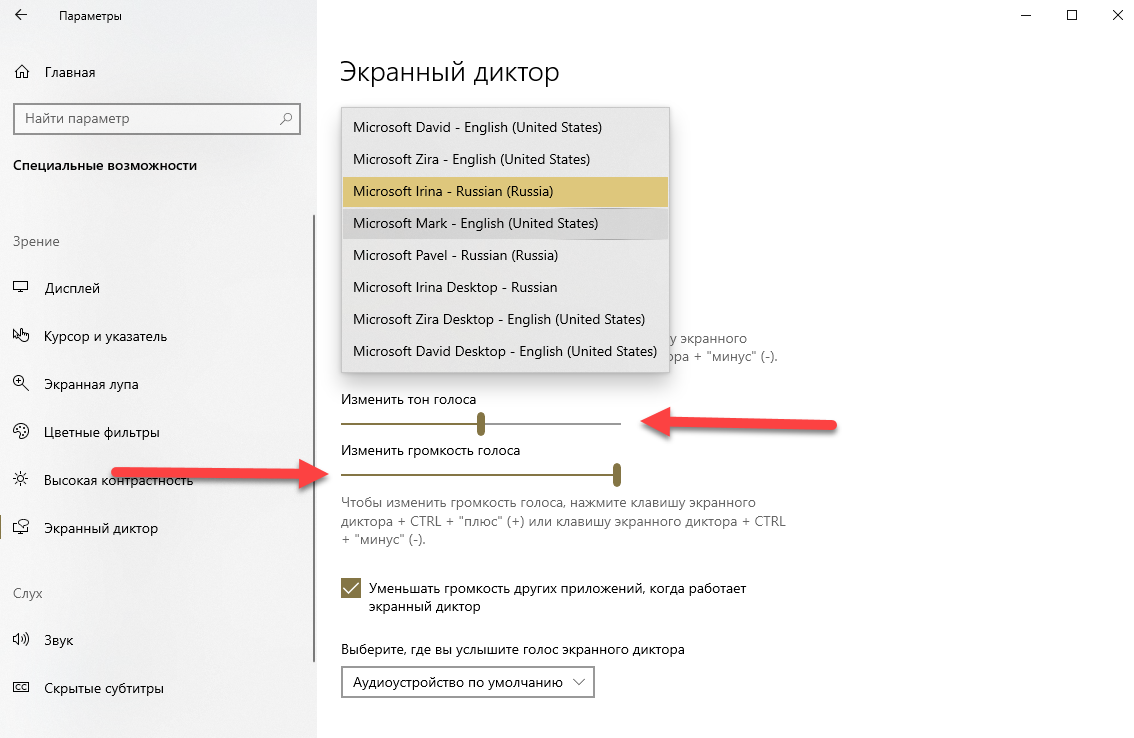This screenshot has height=738, width=1134.
Task: Click the Скрытые субтитры CC icon
Action: [x=21, y=687]
